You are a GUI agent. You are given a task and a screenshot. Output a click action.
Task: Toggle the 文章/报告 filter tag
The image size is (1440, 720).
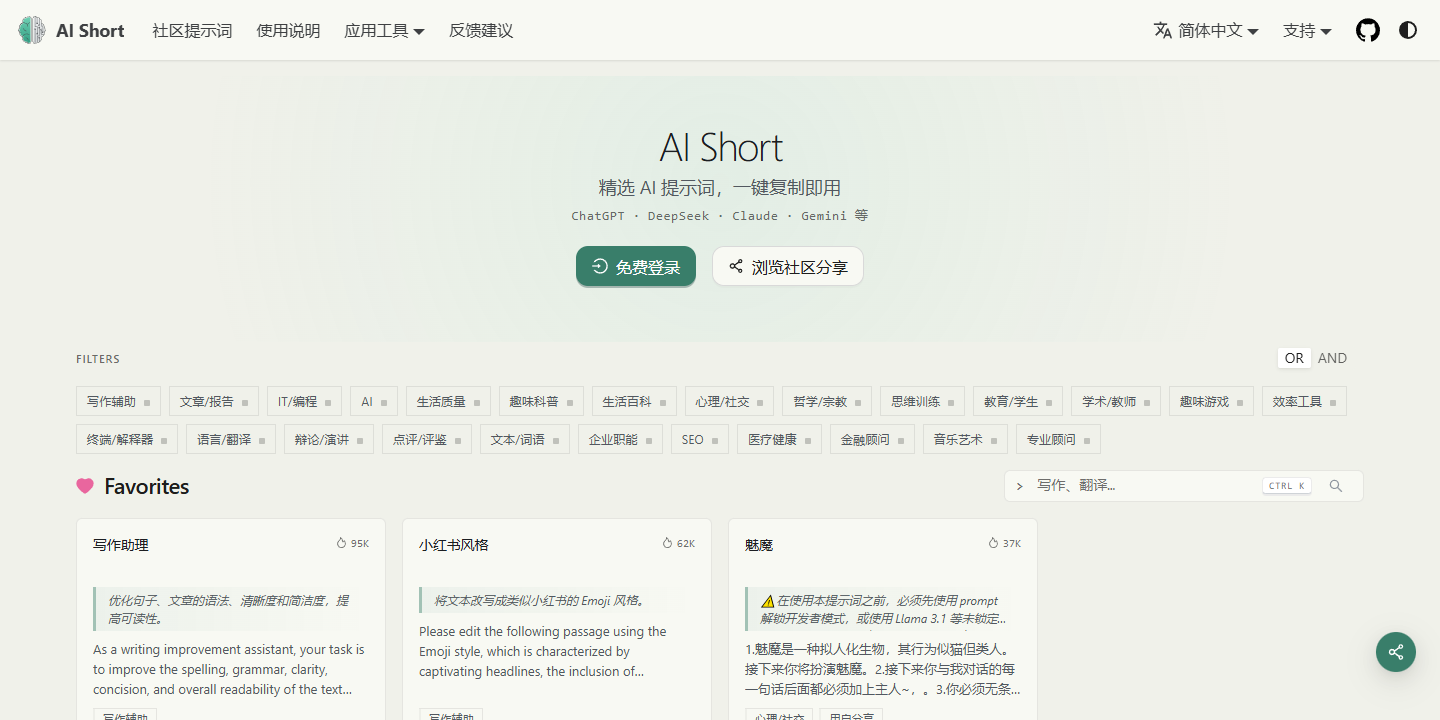pyautogui.click(x=214, y=401)
